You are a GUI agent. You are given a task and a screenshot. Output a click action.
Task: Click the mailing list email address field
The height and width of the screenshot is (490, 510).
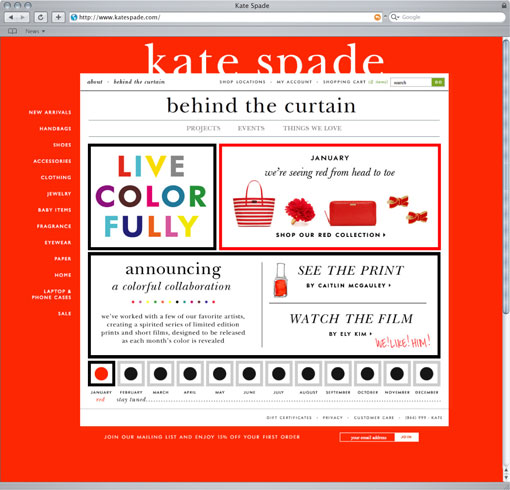pyautogui.click(x=367, y=437)
